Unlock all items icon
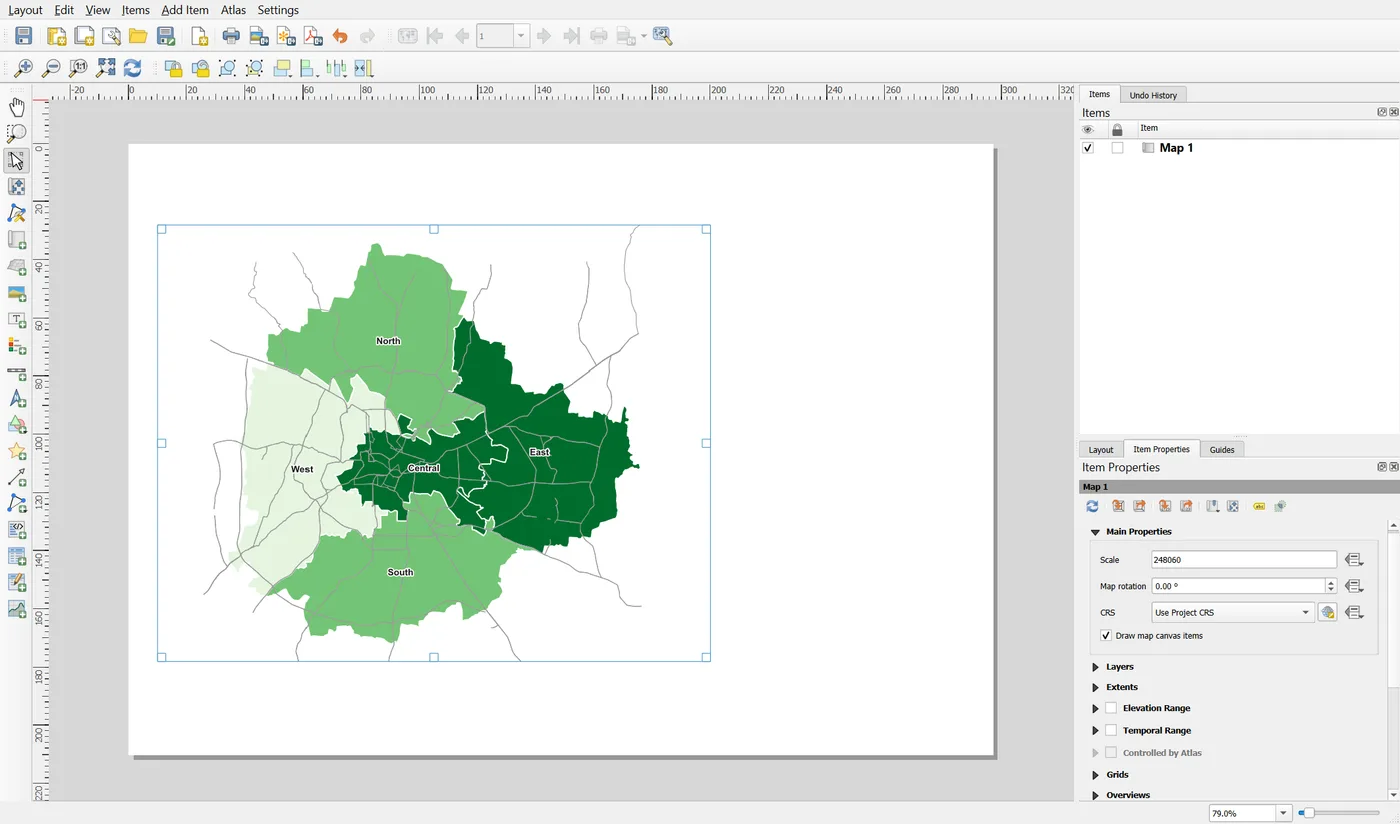Viewport: 1400px width, 824px height. (x=201, y=68)
